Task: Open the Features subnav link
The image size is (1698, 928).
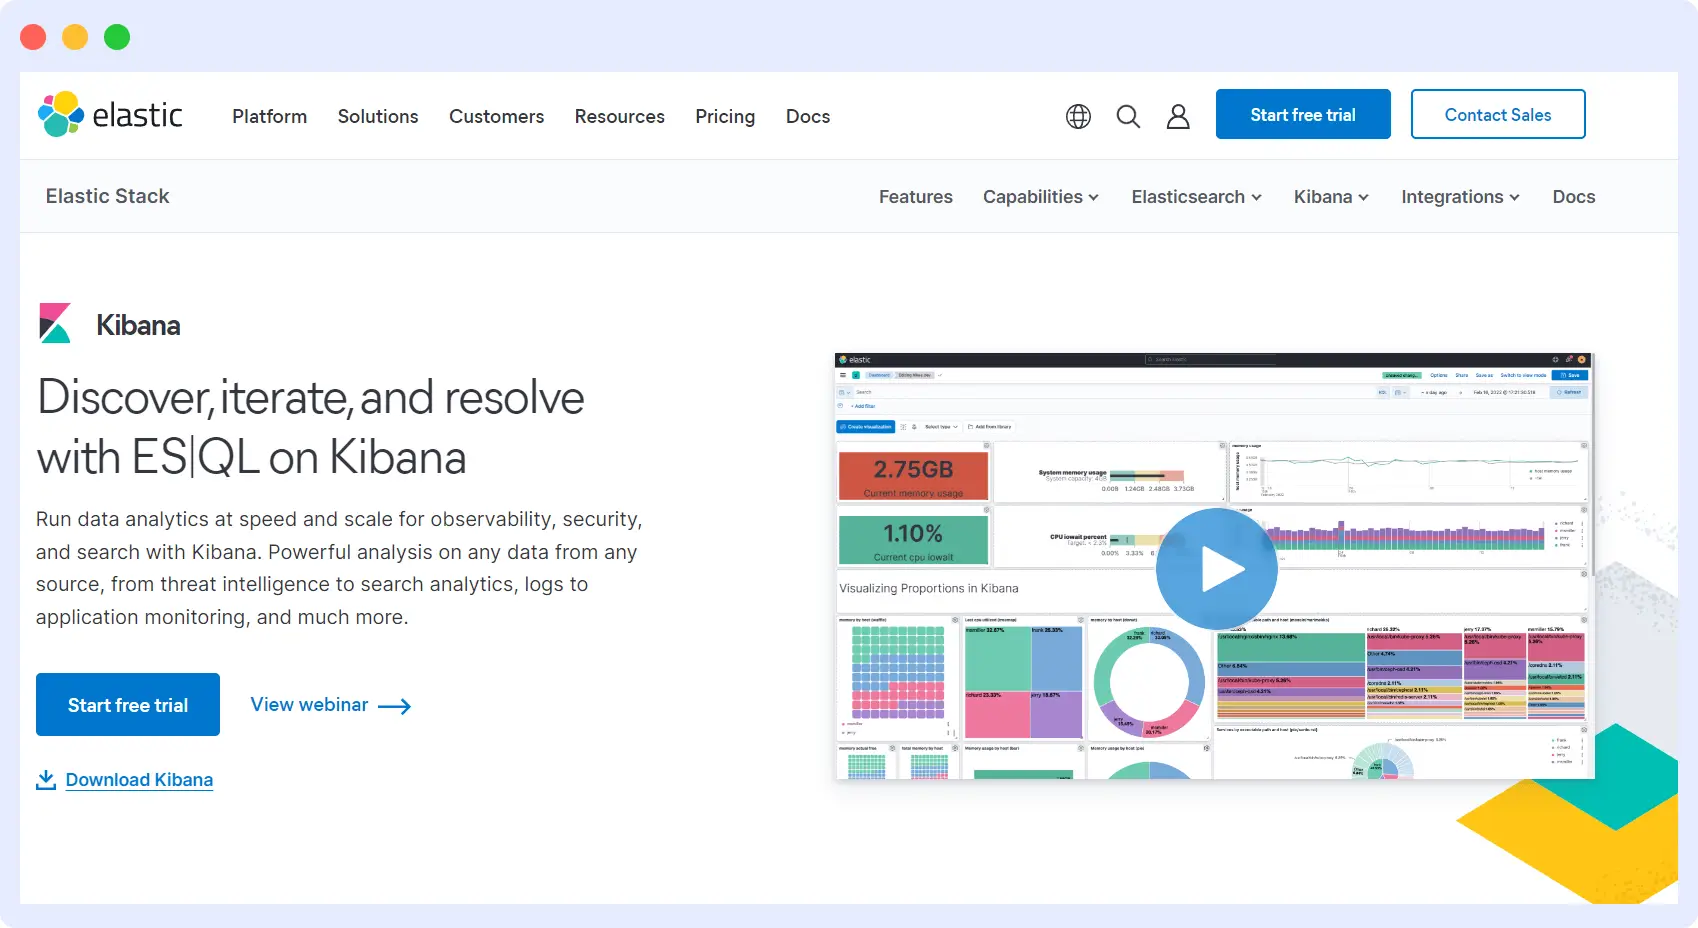Action: [916, 197]
